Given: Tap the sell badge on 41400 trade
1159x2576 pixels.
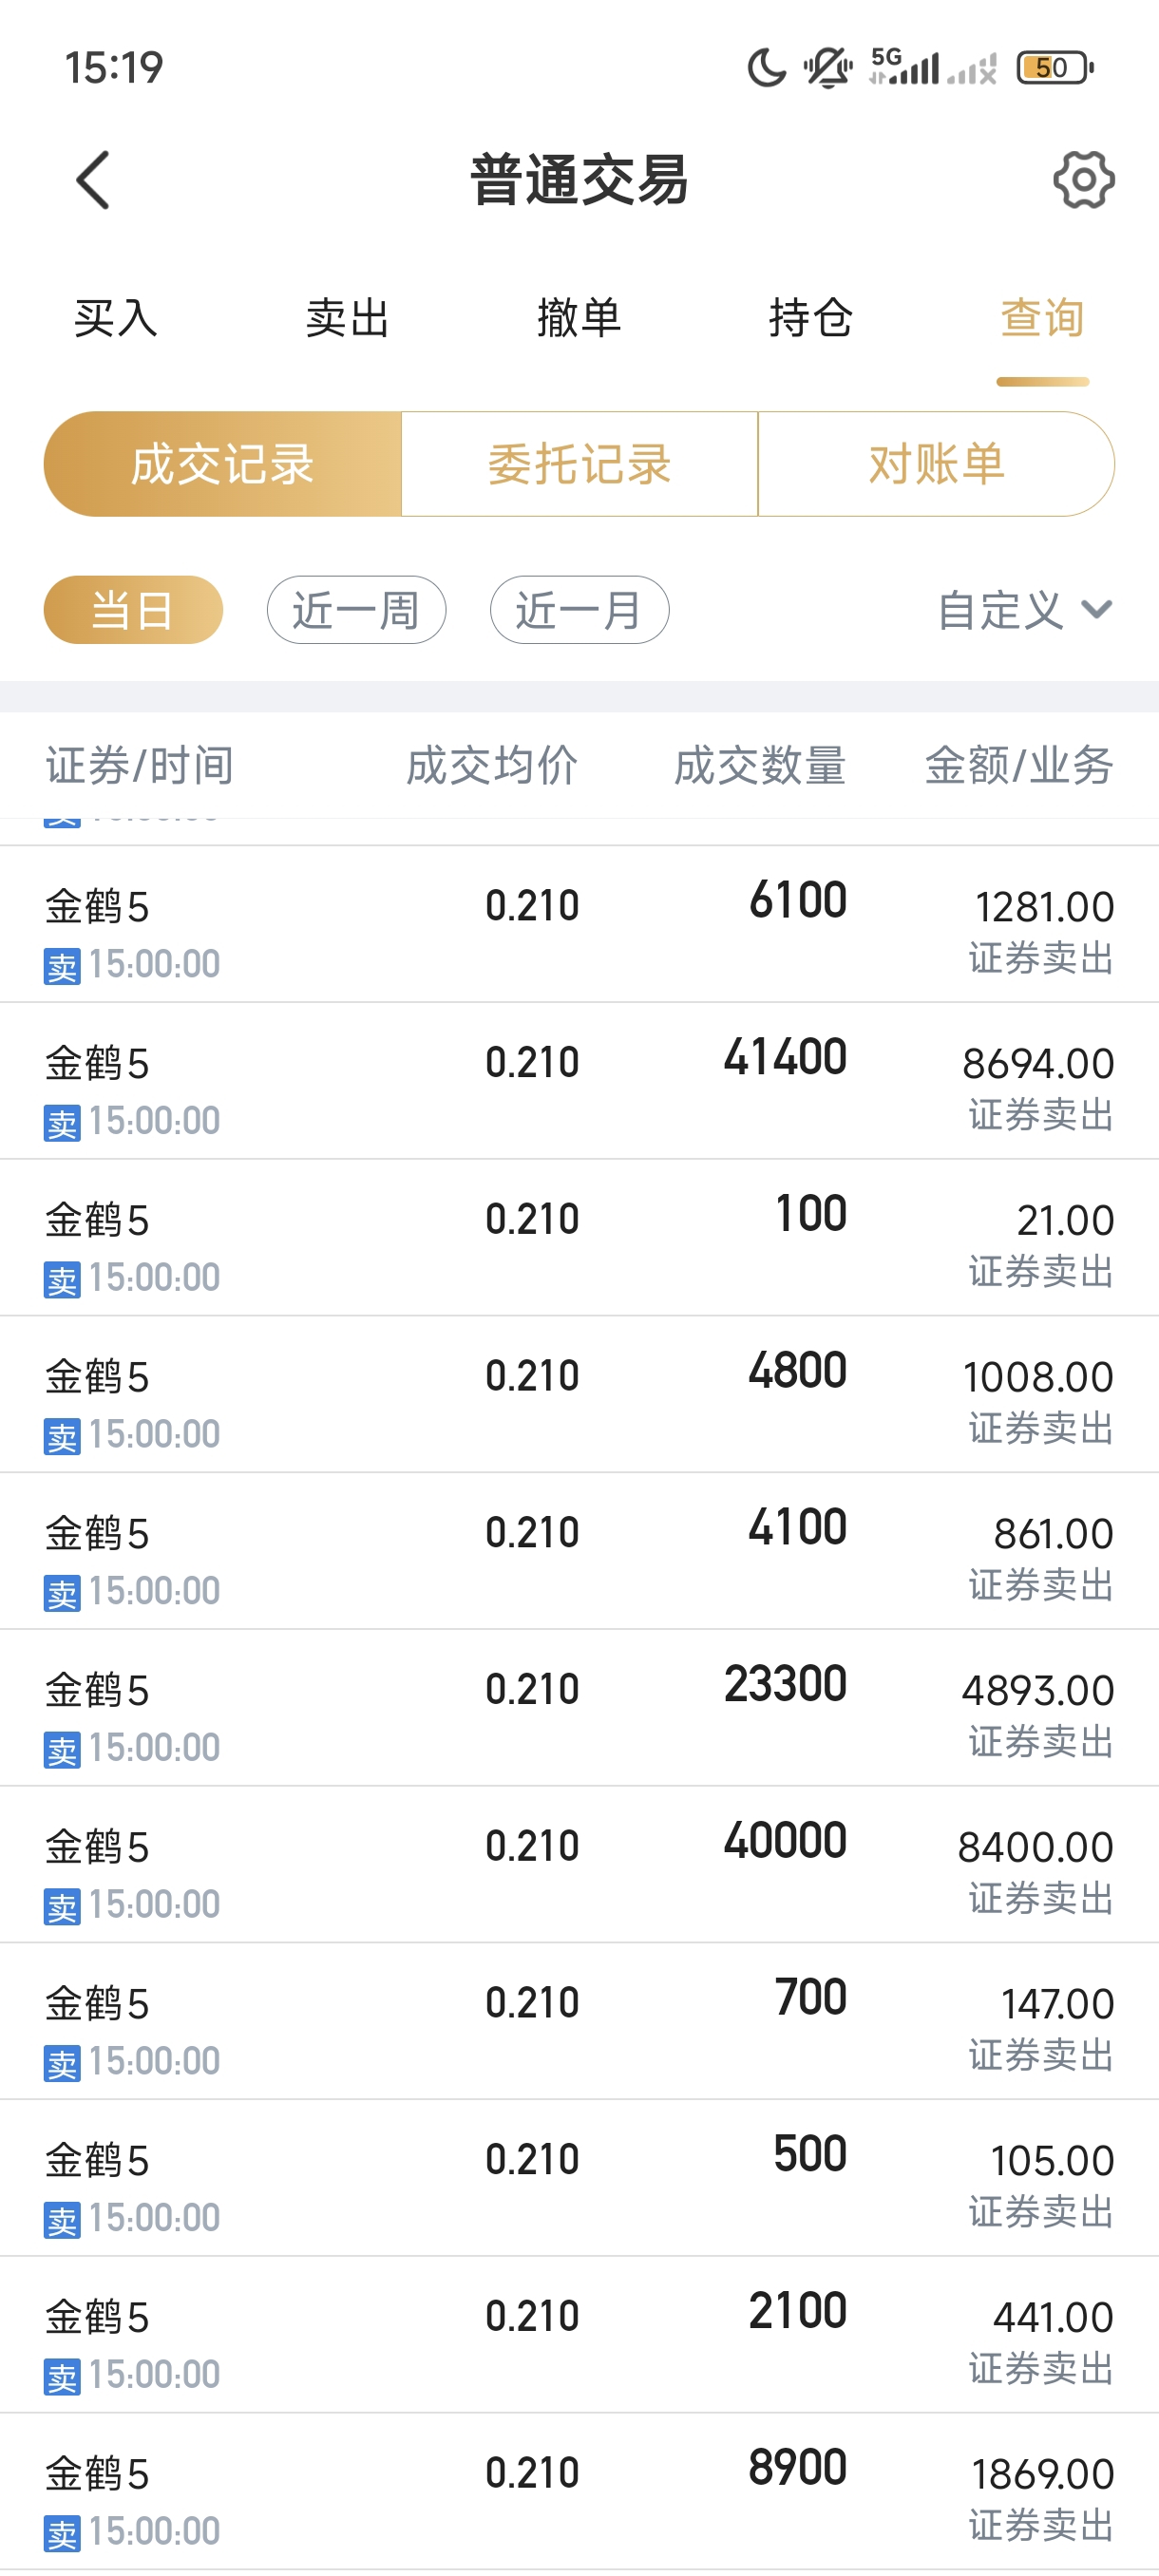Looking at the screenshot, I should (62, 1123).
